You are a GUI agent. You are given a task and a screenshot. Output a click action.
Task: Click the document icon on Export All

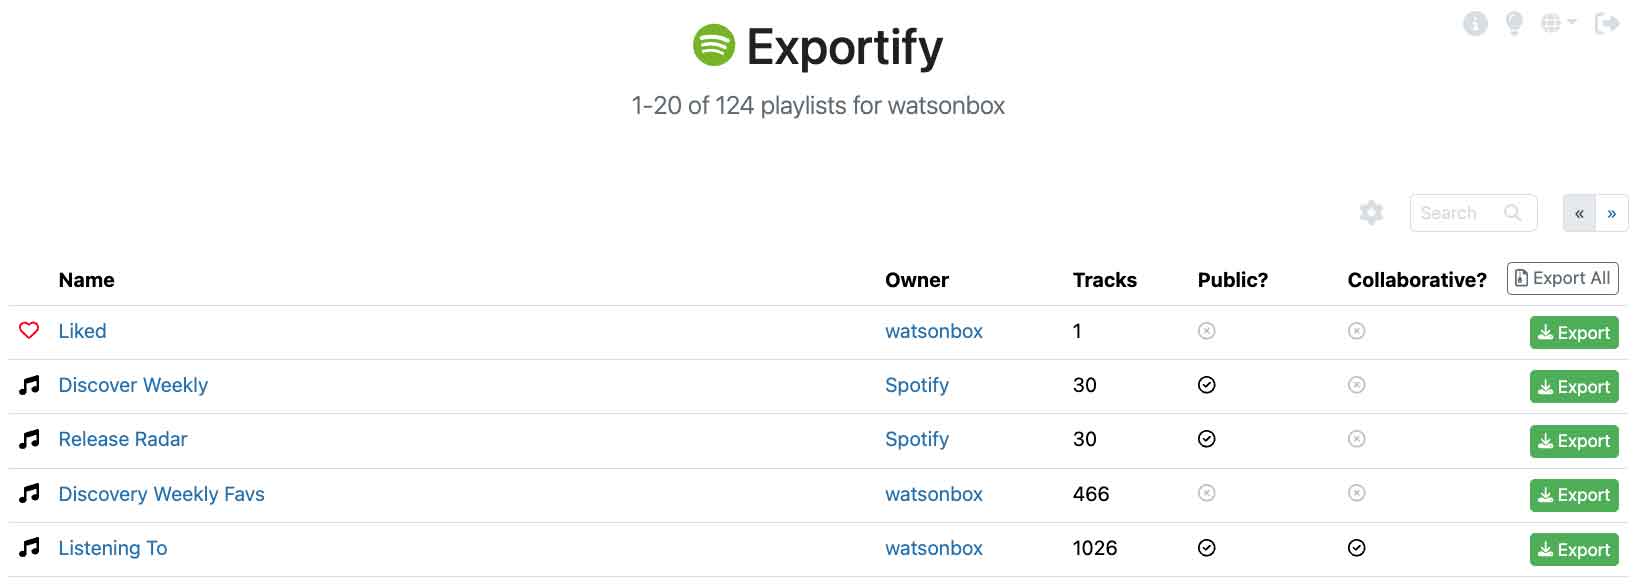[1520, 278]
